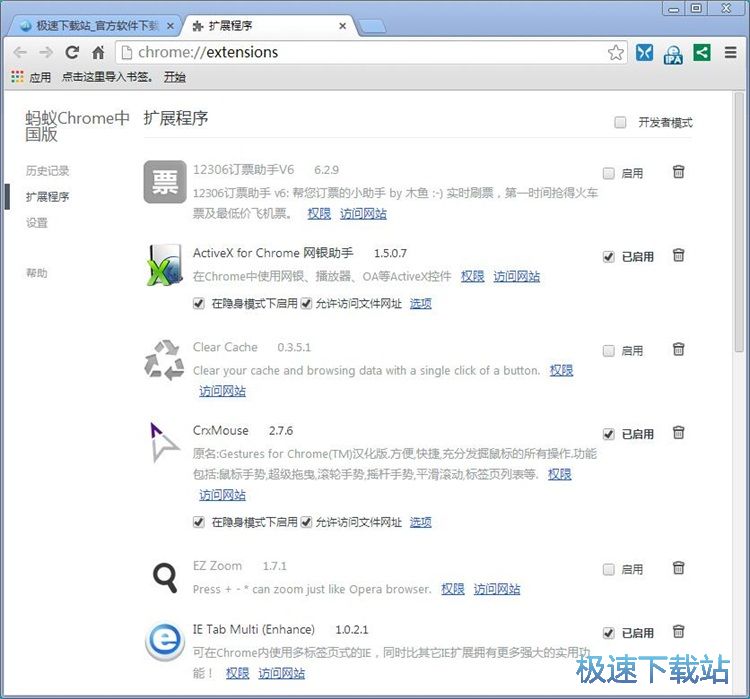Close the 扩展程序 tab
The image size is (750, 699).
point(342,26)
